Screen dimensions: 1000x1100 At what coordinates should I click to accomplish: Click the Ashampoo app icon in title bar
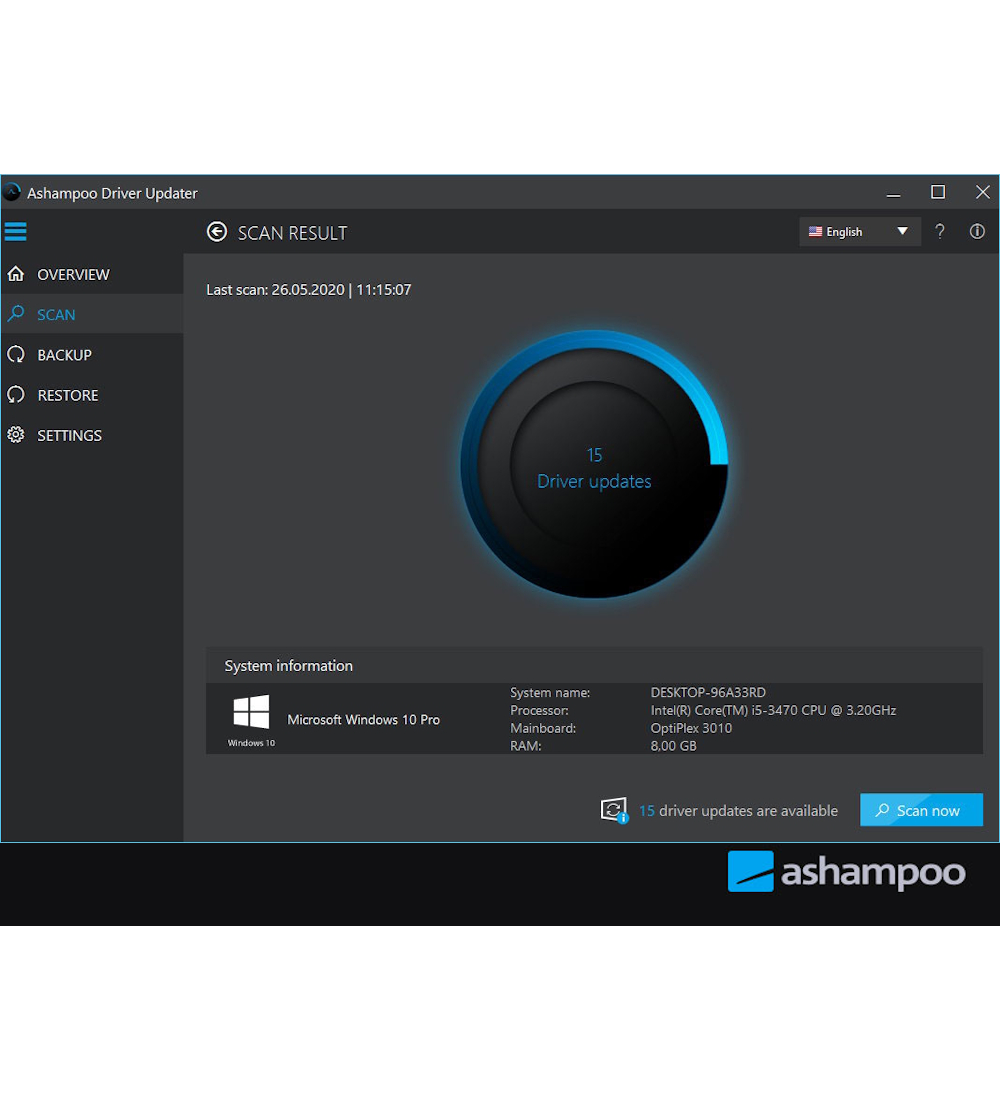[12, 192]
